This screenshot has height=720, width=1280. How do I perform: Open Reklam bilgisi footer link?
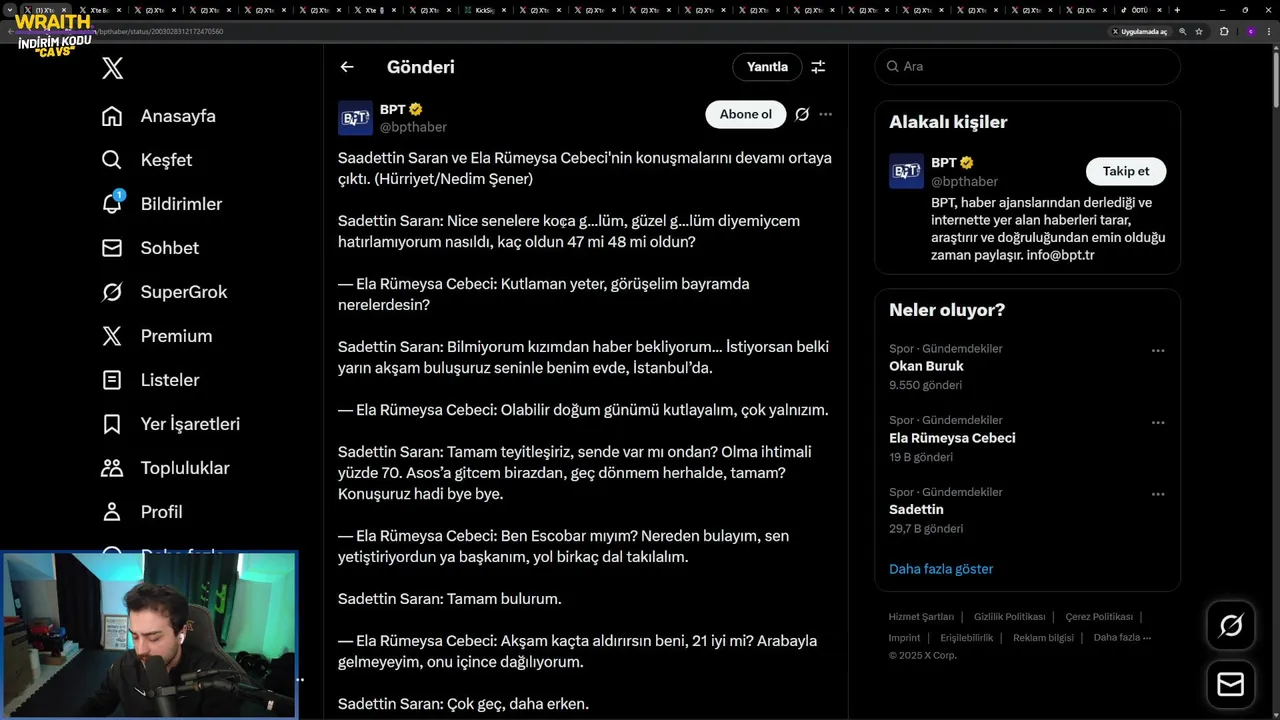(1043, 638)
